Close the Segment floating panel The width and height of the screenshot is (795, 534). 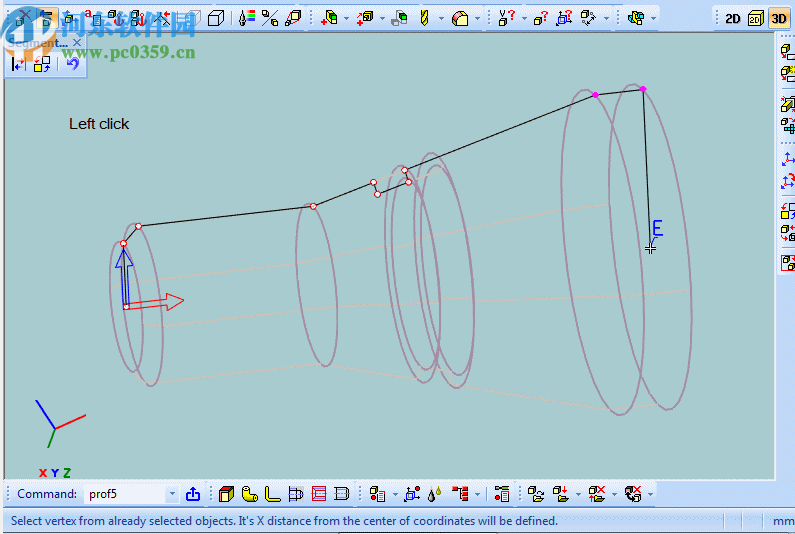point(77,43)
